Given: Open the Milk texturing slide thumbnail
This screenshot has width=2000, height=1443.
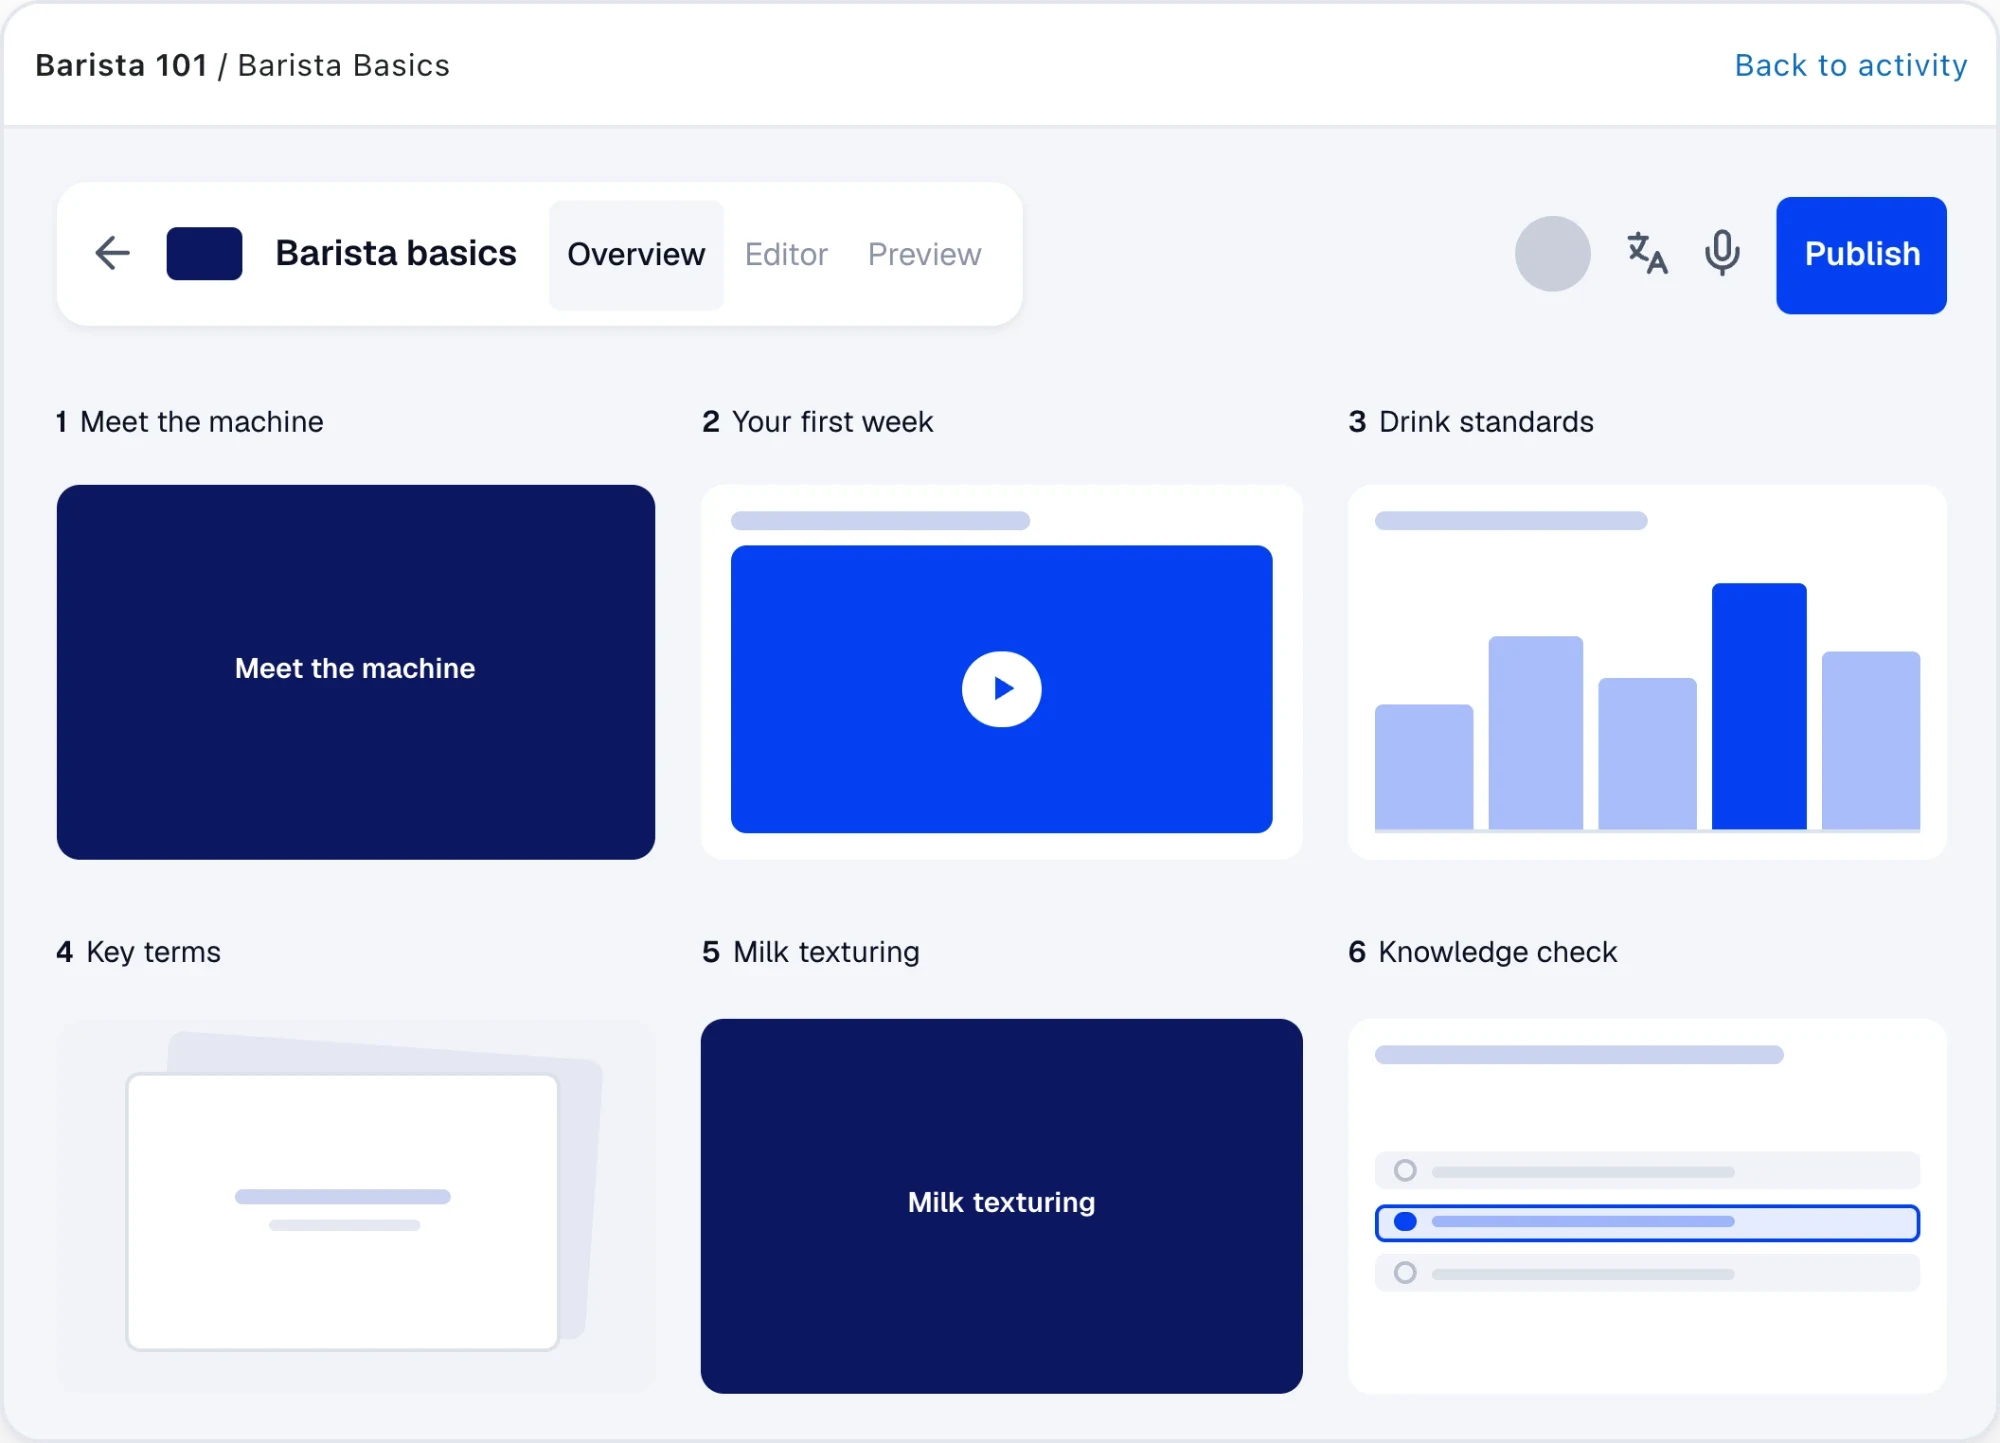Looking at the screenshot, I should tap(1001, 1206).
